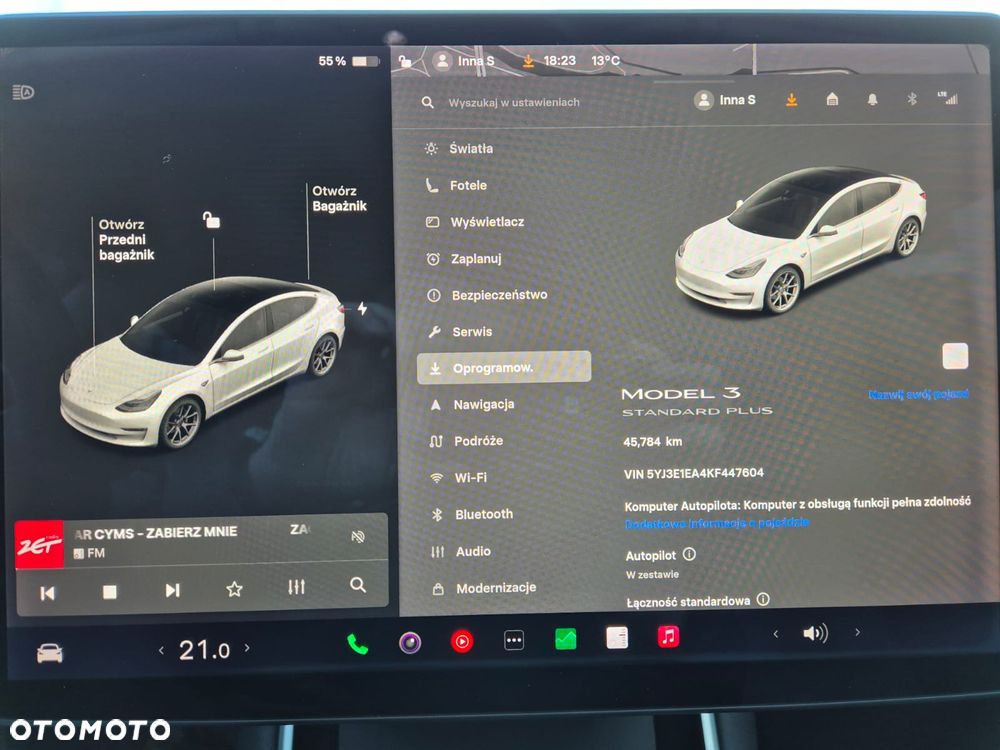The width and height of the screenshot is (1000, 750).
Task: Open the Zaplanuj scheduling menu
Action: coord(464,259)
